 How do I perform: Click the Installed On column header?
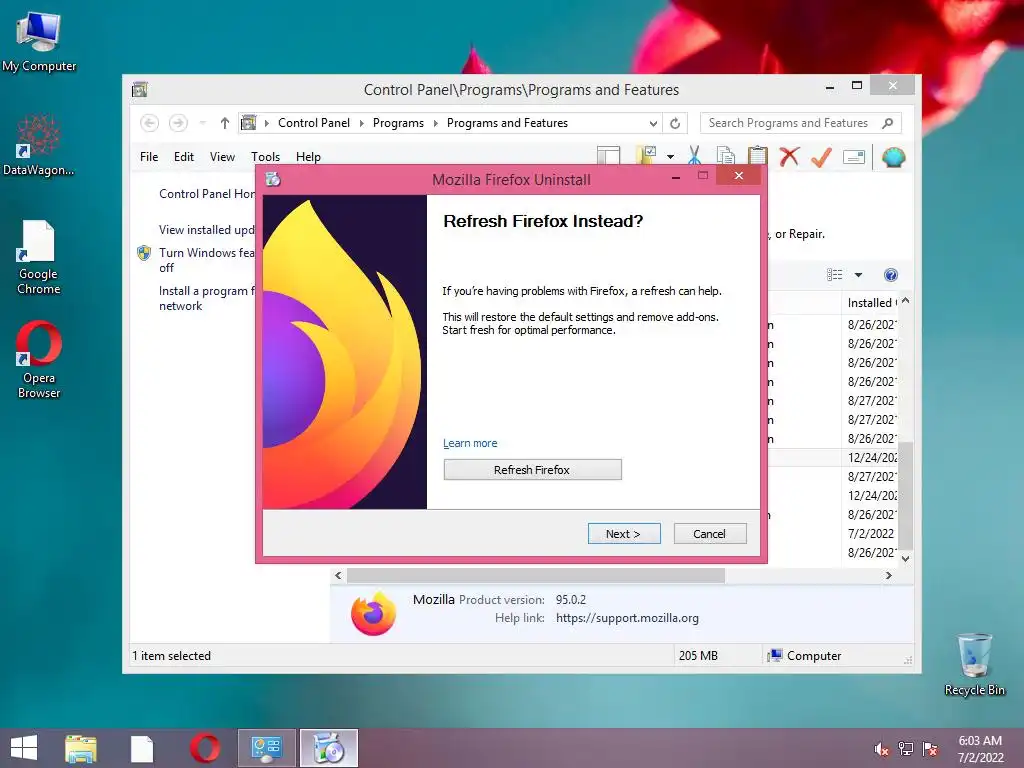pos(871,302)
